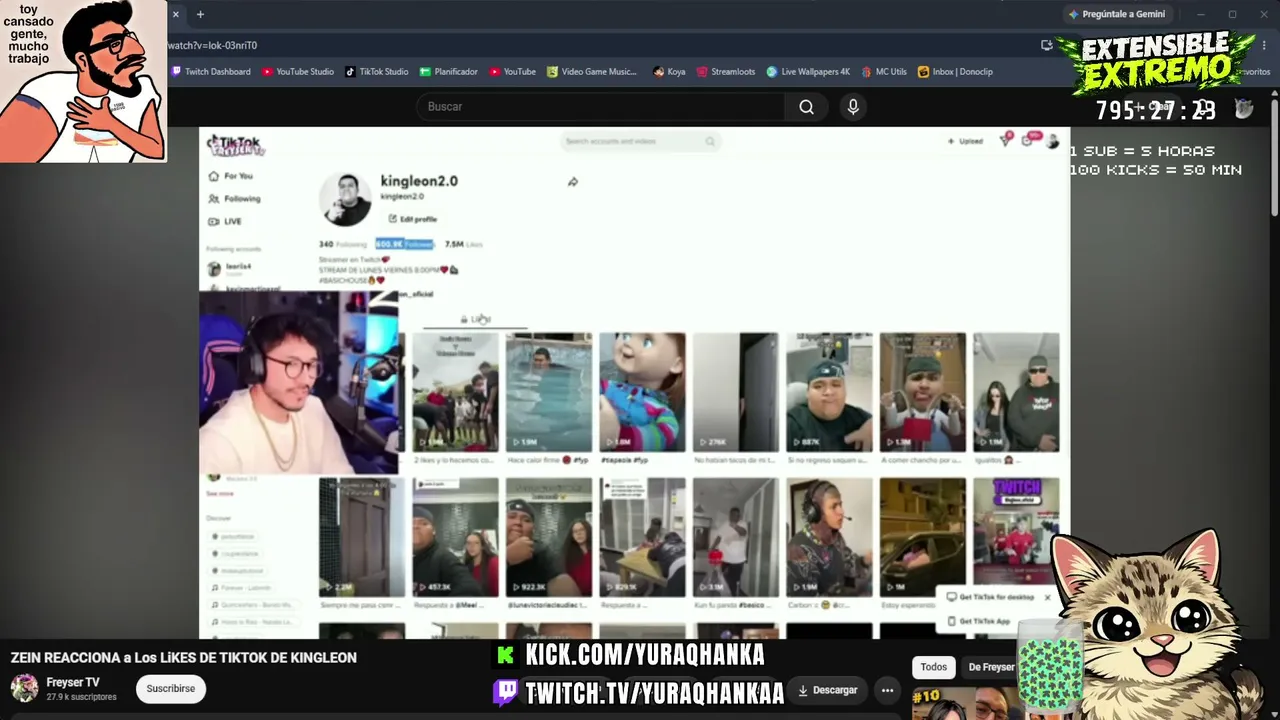
Task: Click the share arrow on kingleon2.0 profile
Action: (x=573, y=182)
